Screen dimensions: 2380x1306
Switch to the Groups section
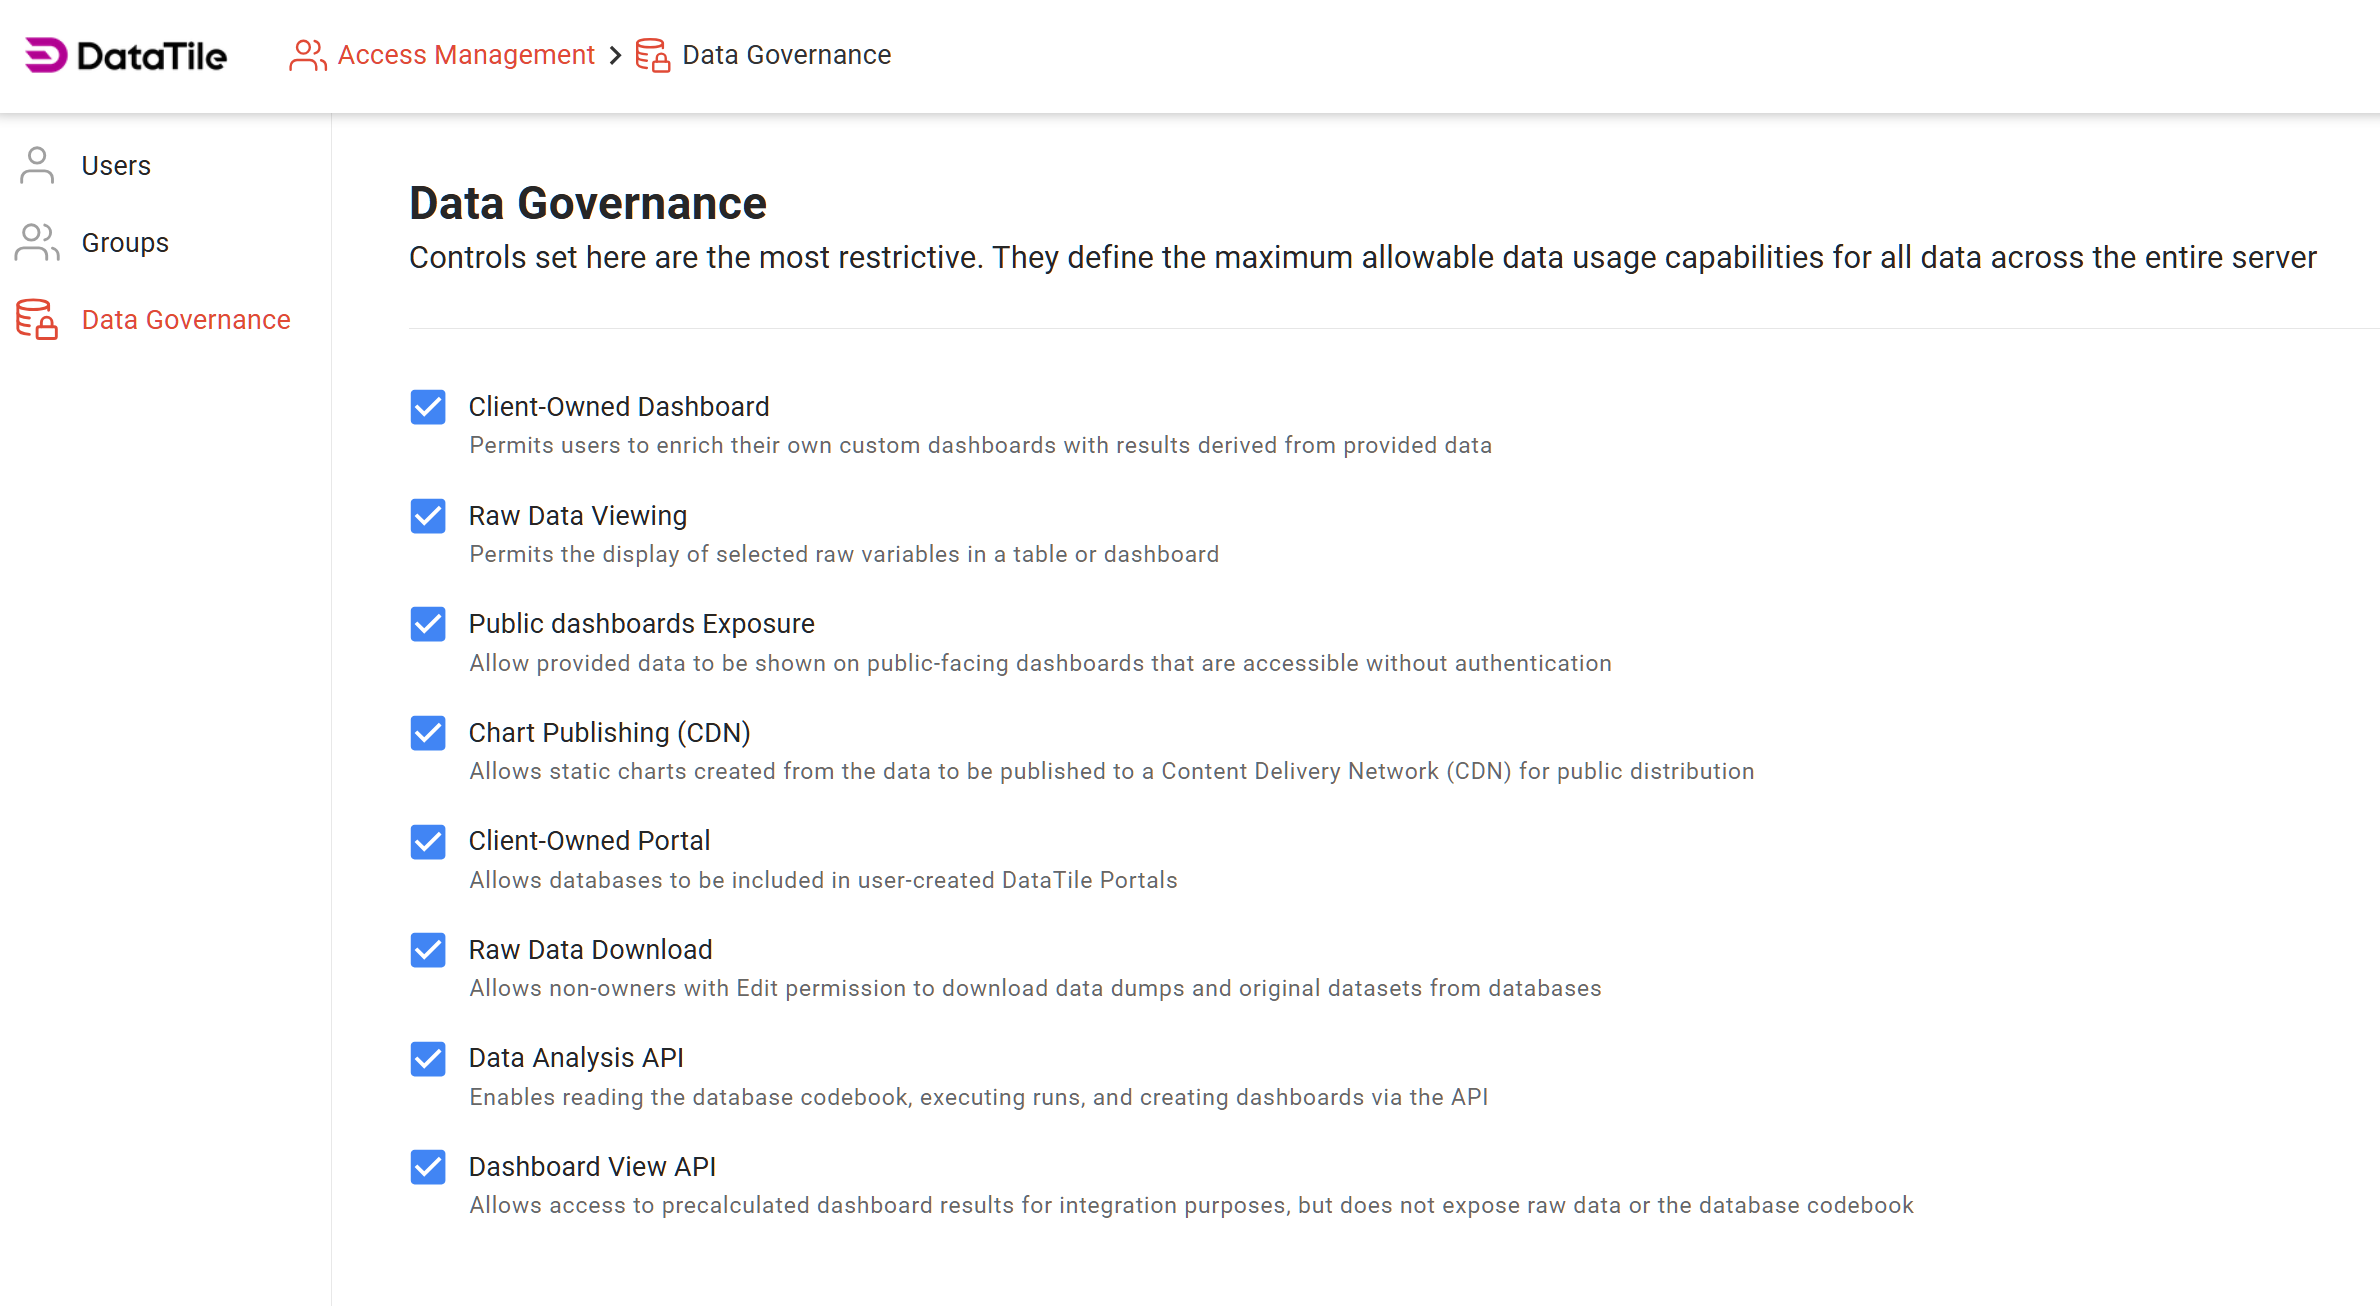(124, 242)
